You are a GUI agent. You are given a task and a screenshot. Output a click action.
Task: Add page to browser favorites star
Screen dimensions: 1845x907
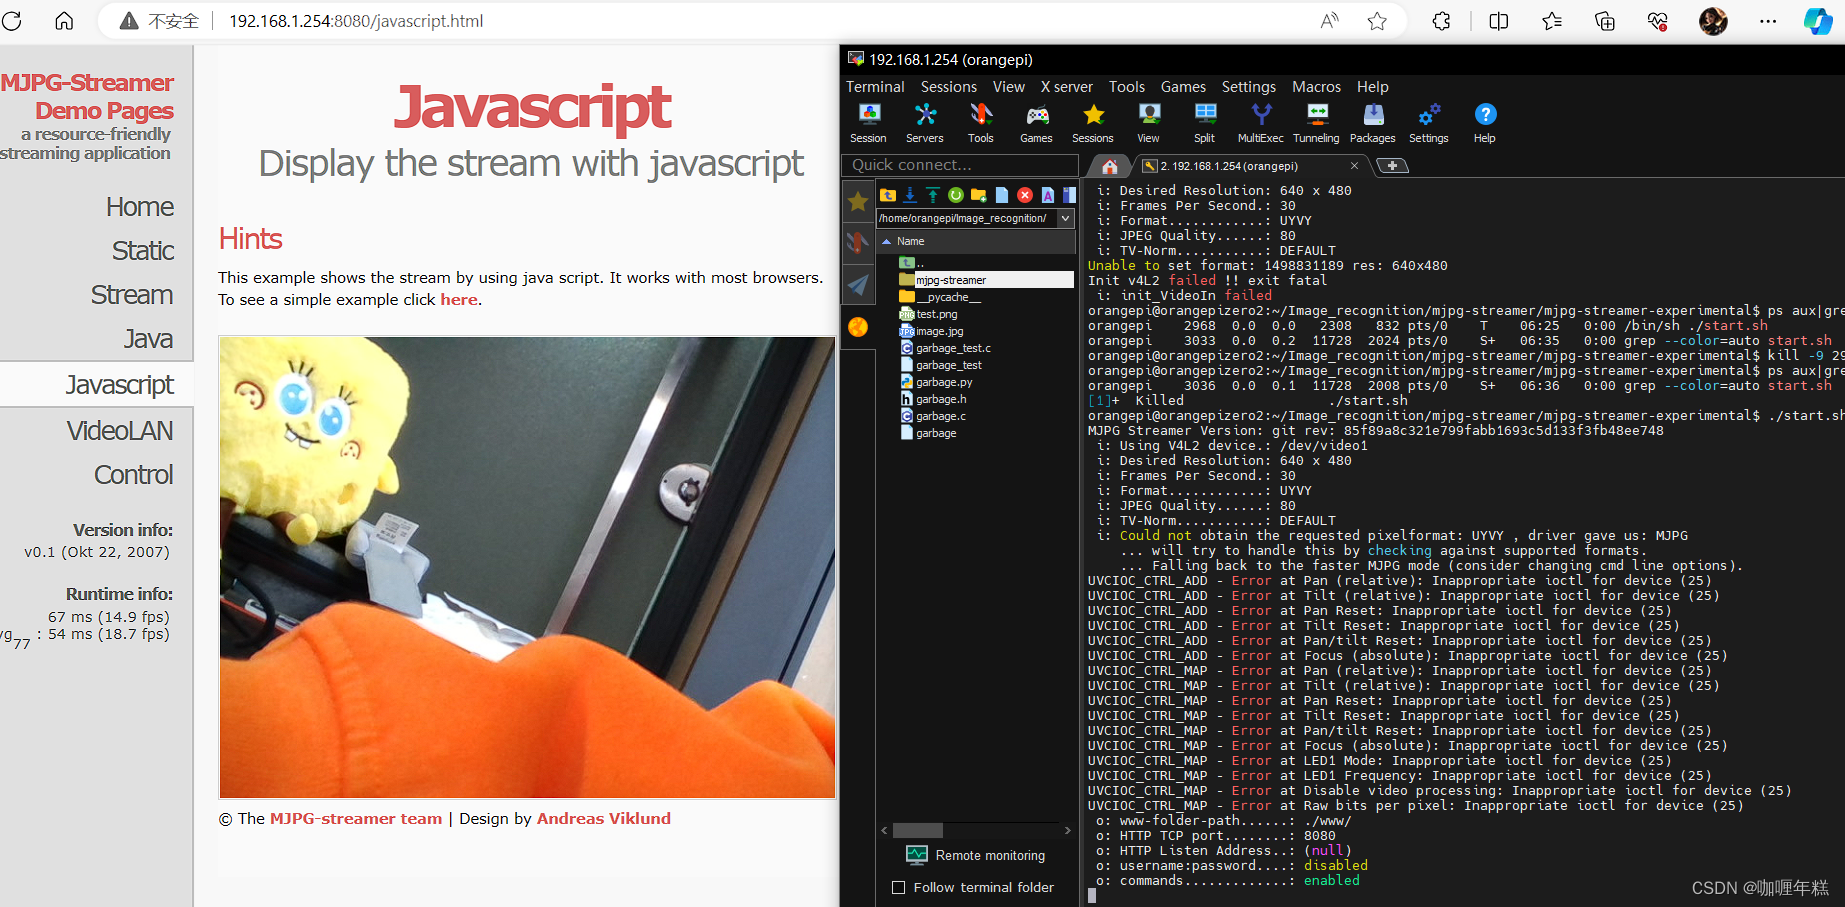tap(1377, 21)
